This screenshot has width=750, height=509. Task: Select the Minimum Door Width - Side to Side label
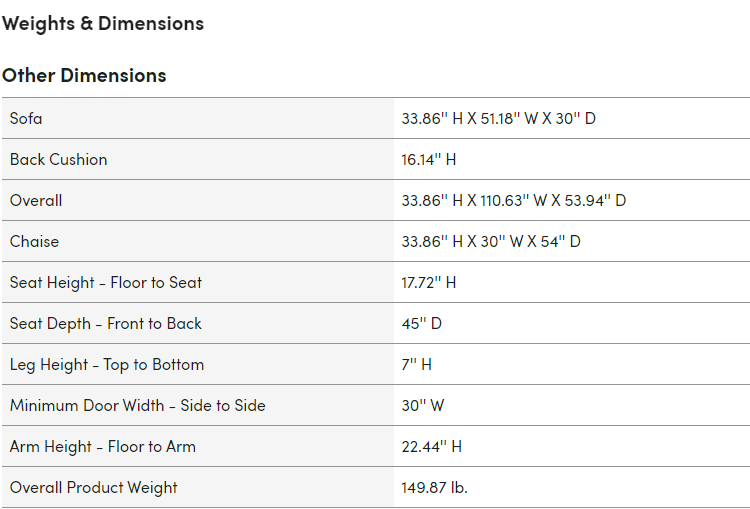point(138,405)
